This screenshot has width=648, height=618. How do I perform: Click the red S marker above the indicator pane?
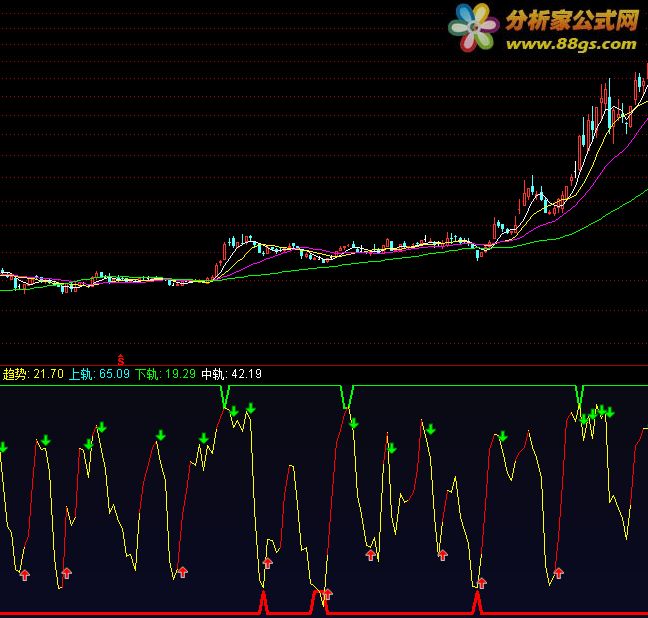click(121, 360)
